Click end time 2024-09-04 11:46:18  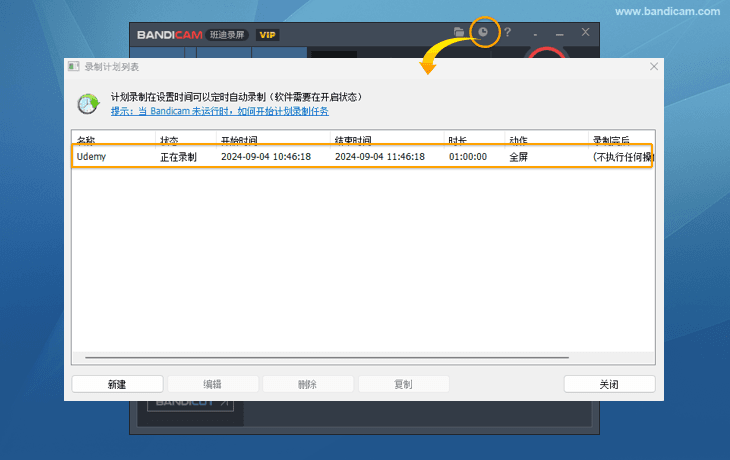tap(380, 156)
